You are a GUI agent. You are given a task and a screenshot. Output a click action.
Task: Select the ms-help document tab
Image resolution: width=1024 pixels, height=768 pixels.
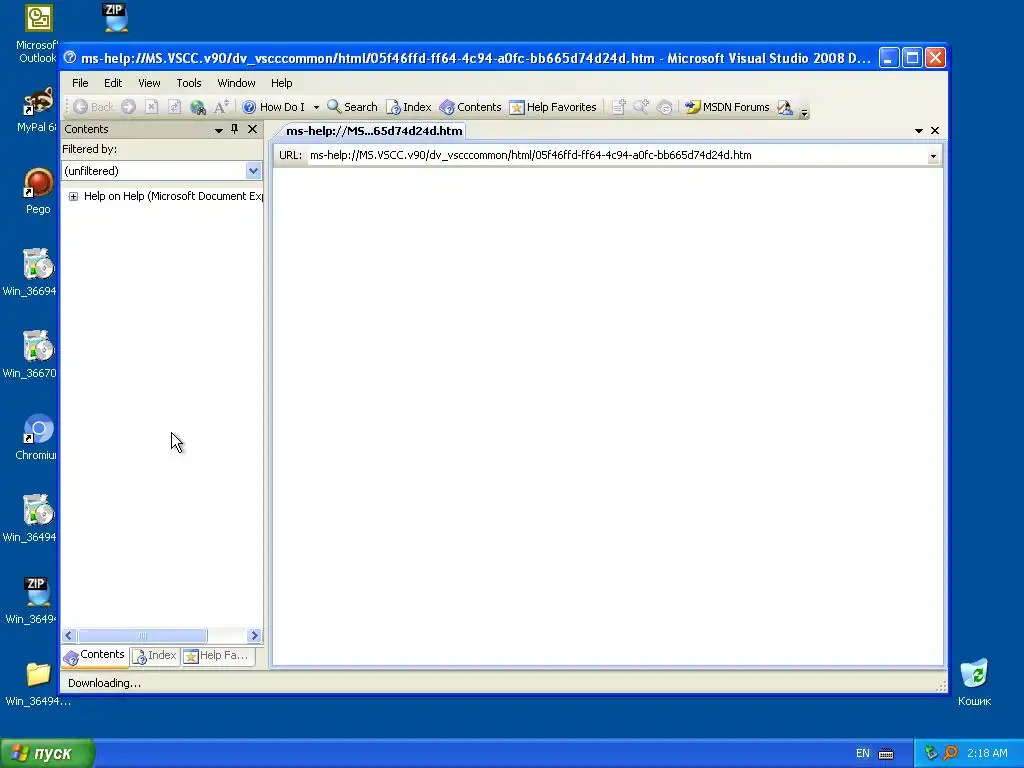[x=374, y=131]
